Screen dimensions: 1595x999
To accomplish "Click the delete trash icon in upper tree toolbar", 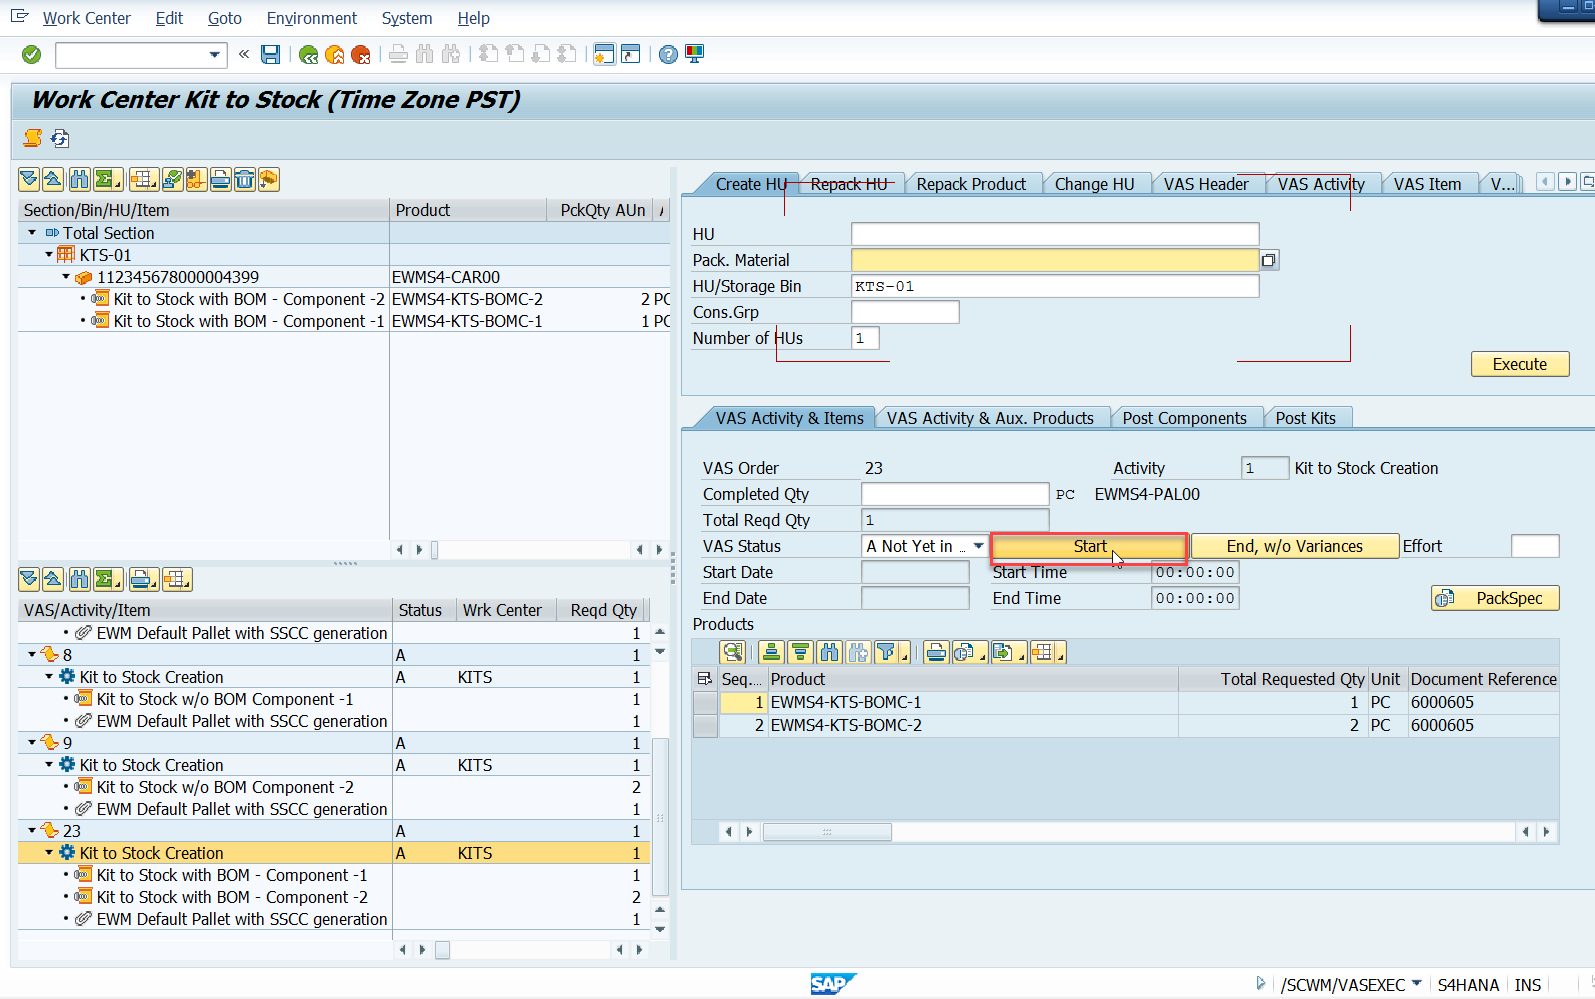I will tap(244, 179).
